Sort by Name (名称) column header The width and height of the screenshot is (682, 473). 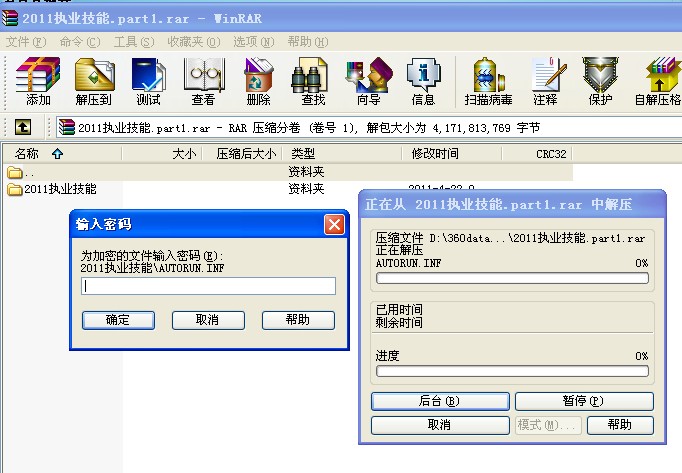pyautogui.click(x=62, y=154)
